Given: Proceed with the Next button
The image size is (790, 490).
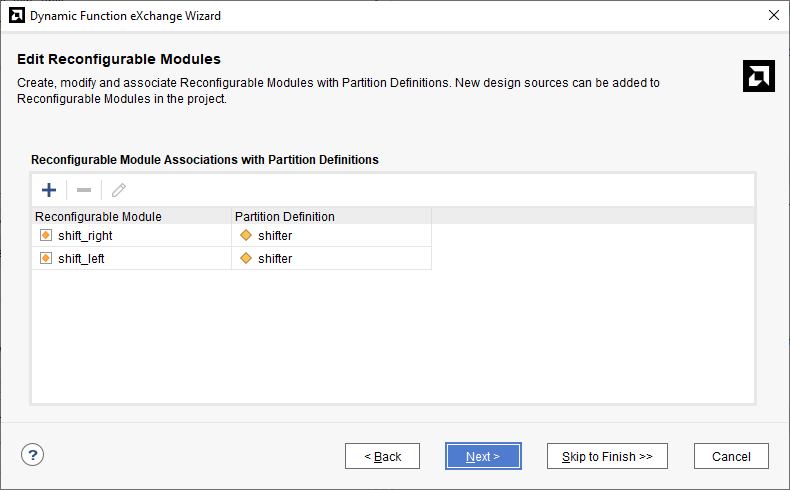Looking at the screenshot, I should pos(483,456).
